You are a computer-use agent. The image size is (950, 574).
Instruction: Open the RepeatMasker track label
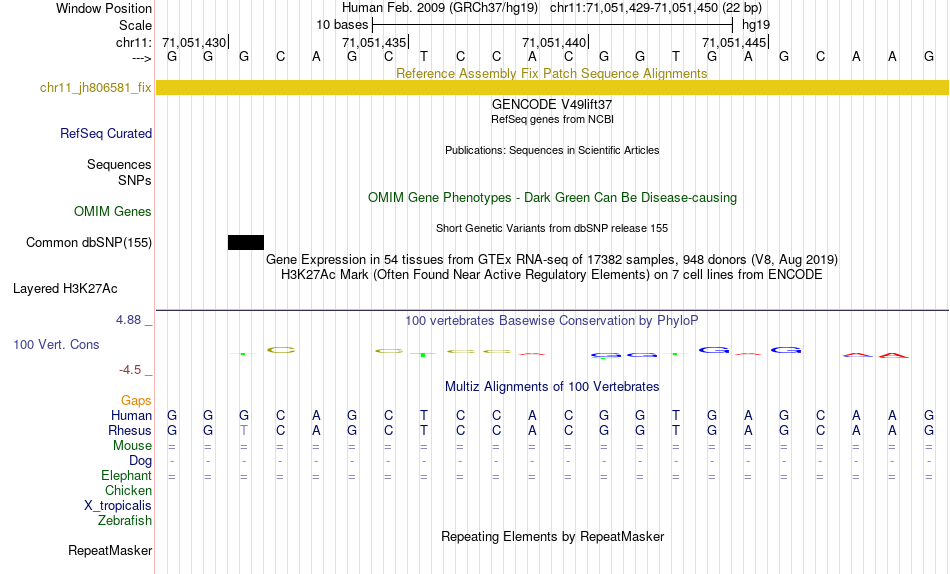click(110, 550)
